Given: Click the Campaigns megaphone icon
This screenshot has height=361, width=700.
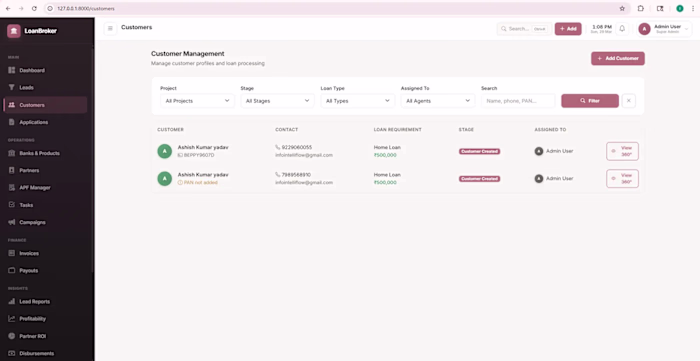Looking at the screenshot, I should (12, 222).
